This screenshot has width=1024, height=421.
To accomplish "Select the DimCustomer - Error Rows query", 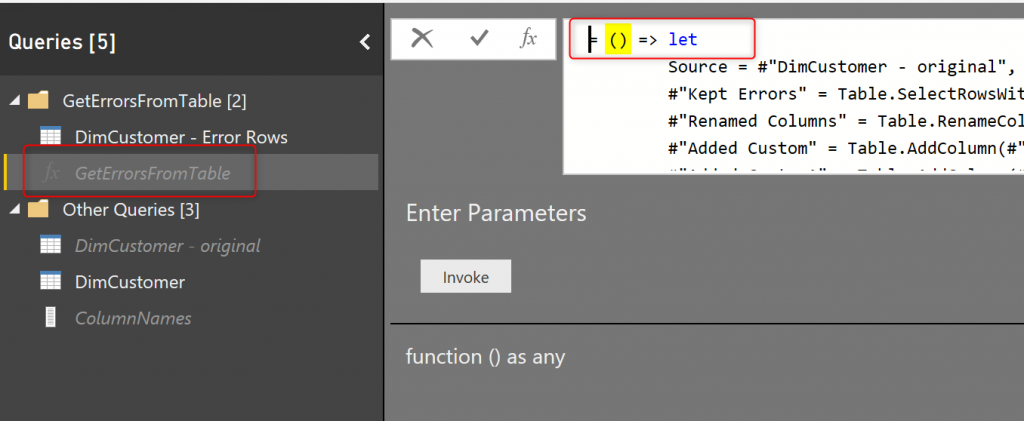I will (x=181, y=137).
